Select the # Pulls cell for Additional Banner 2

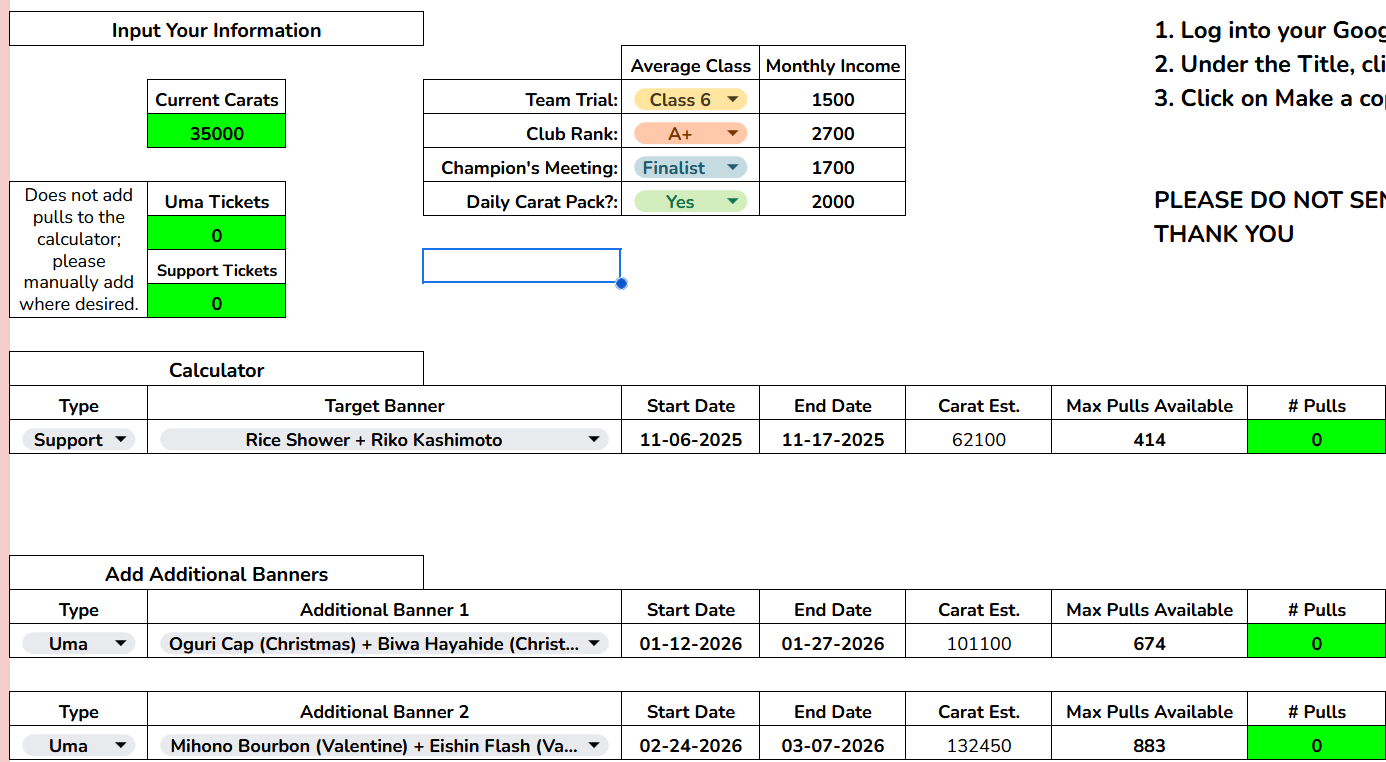tap(1317, 743)
